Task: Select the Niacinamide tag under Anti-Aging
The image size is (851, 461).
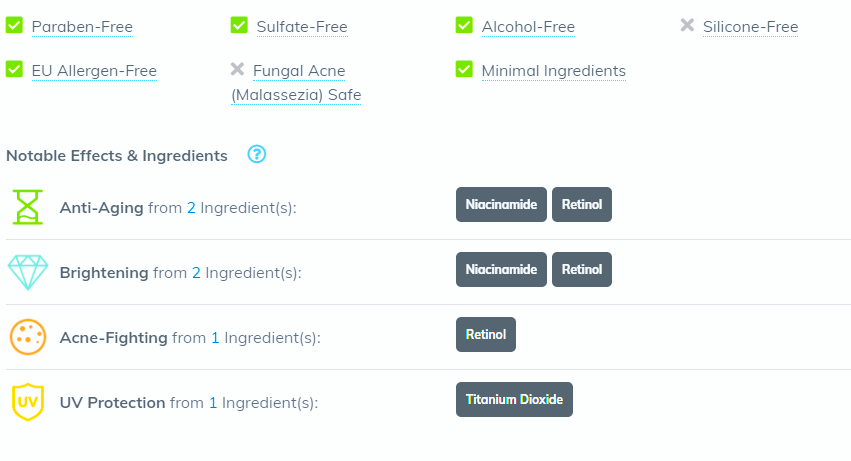Action: [x=501, y=205]
